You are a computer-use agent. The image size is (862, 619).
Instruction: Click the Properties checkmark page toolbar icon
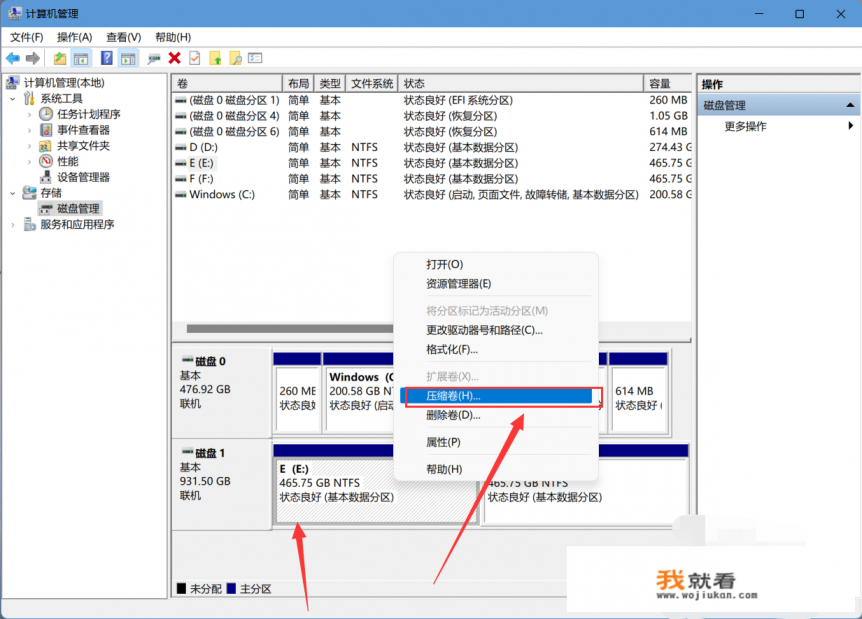click(x=194, y=58)
